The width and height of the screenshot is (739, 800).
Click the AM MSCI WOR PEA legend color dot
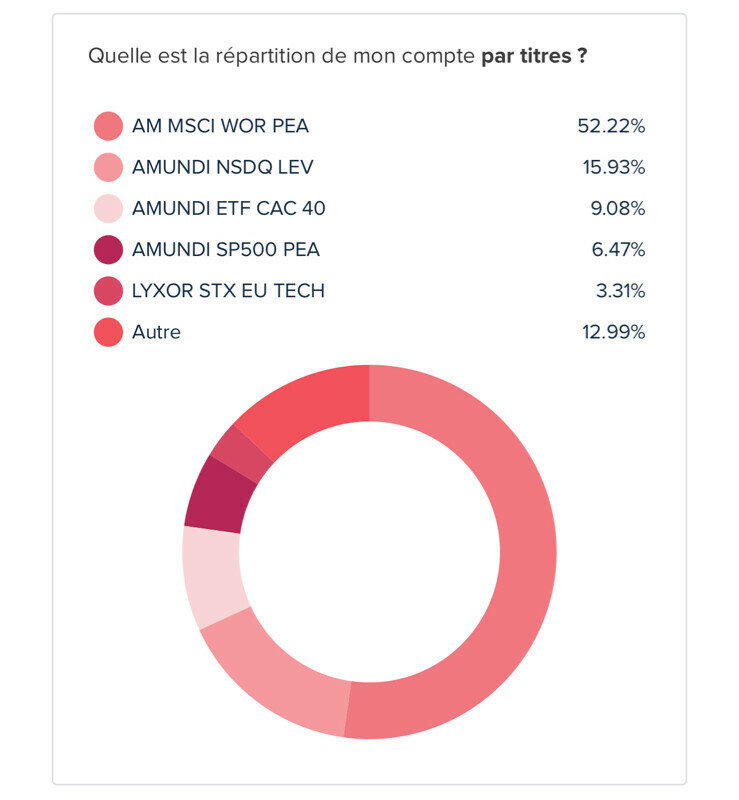coord(108,126)
